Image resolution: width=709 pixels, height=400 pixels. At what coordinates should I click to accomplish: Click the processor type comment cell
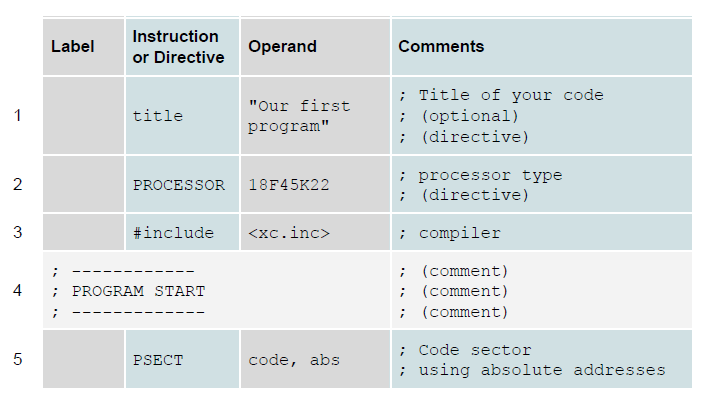(542, 184)
